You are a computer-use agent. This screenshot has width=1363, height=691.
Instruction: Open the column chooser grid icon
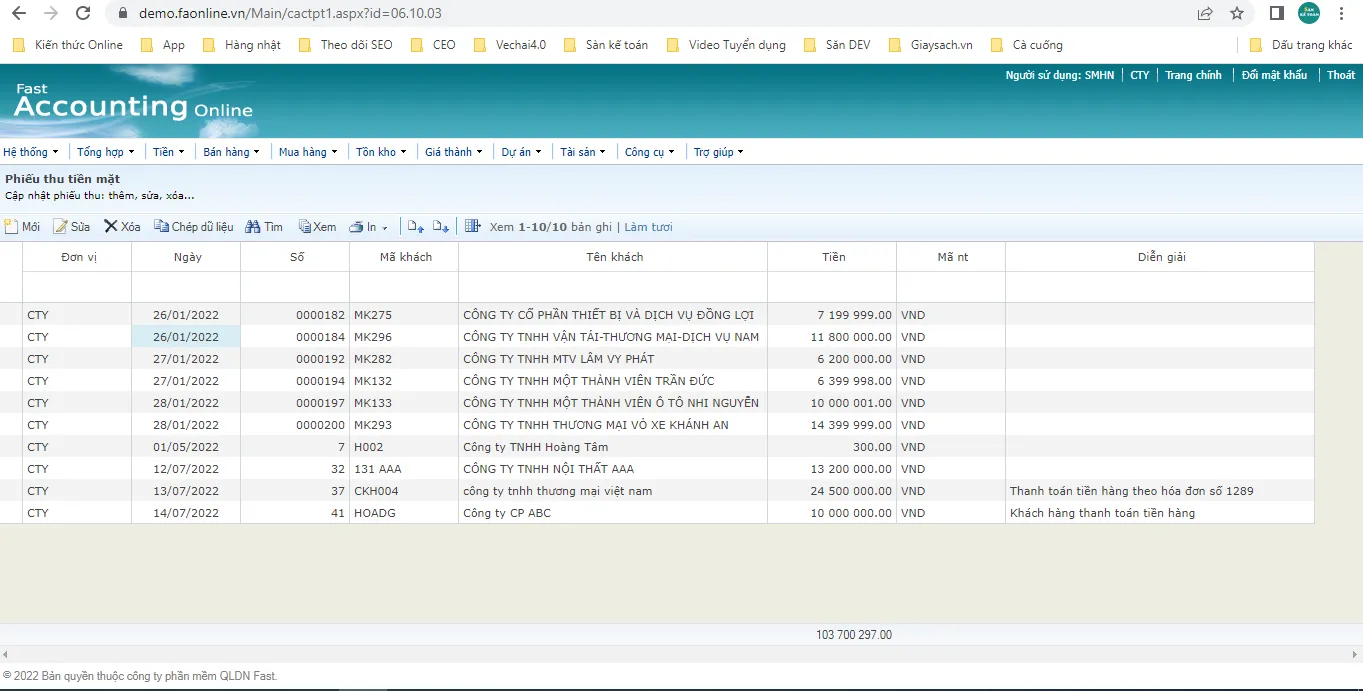tap(473, 227)
